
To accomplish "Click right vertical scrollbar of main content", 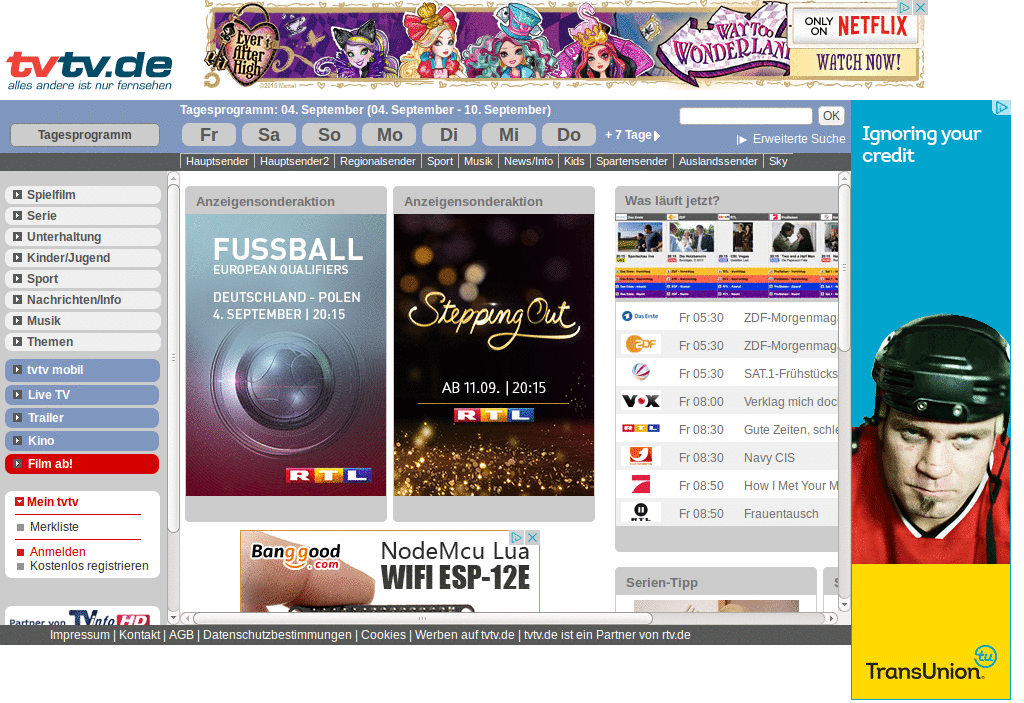I will [844, 268].
